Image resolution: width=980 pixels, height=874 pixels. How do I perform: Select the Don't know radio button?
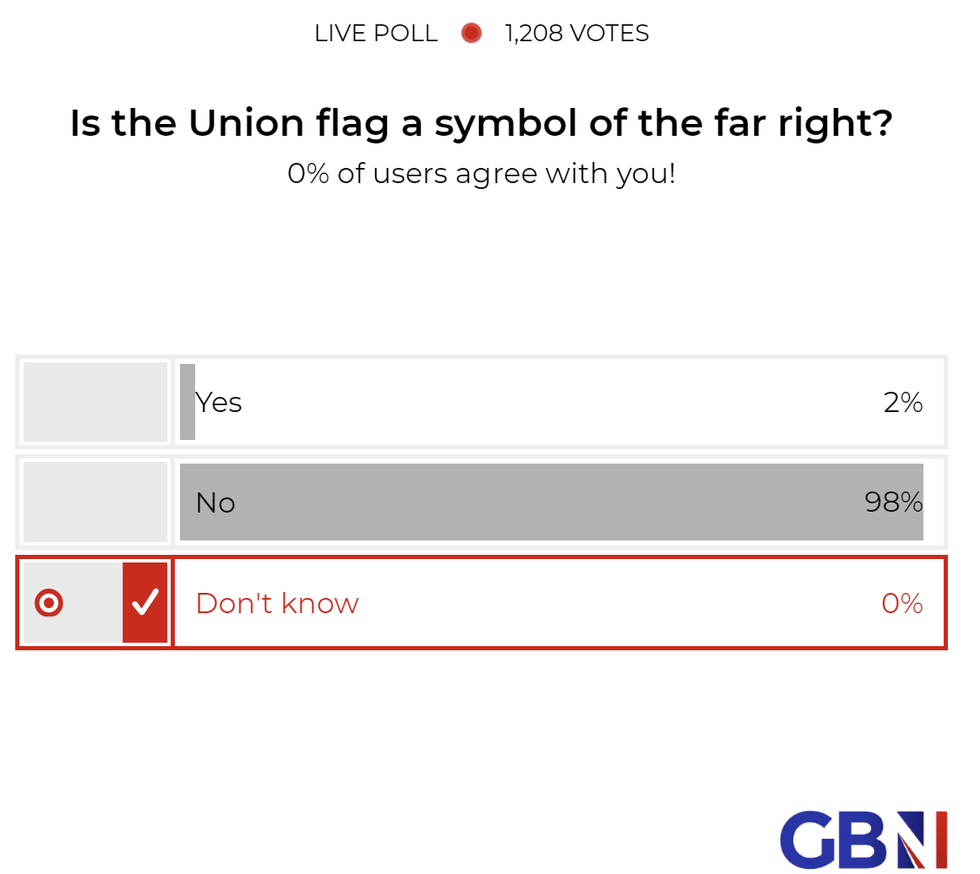(x=49, y=603)
